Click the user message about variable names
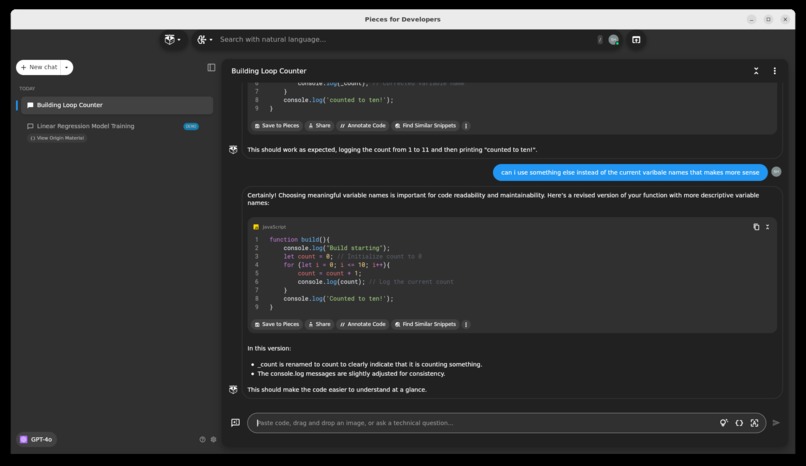 (x=630, y=173)
